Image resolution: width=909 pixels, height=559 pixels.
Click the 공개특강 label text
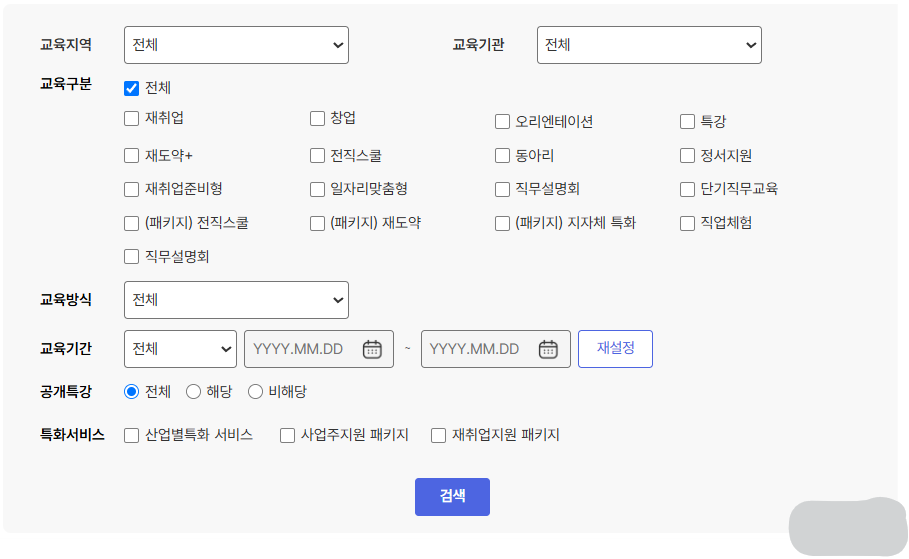[66, 392]
